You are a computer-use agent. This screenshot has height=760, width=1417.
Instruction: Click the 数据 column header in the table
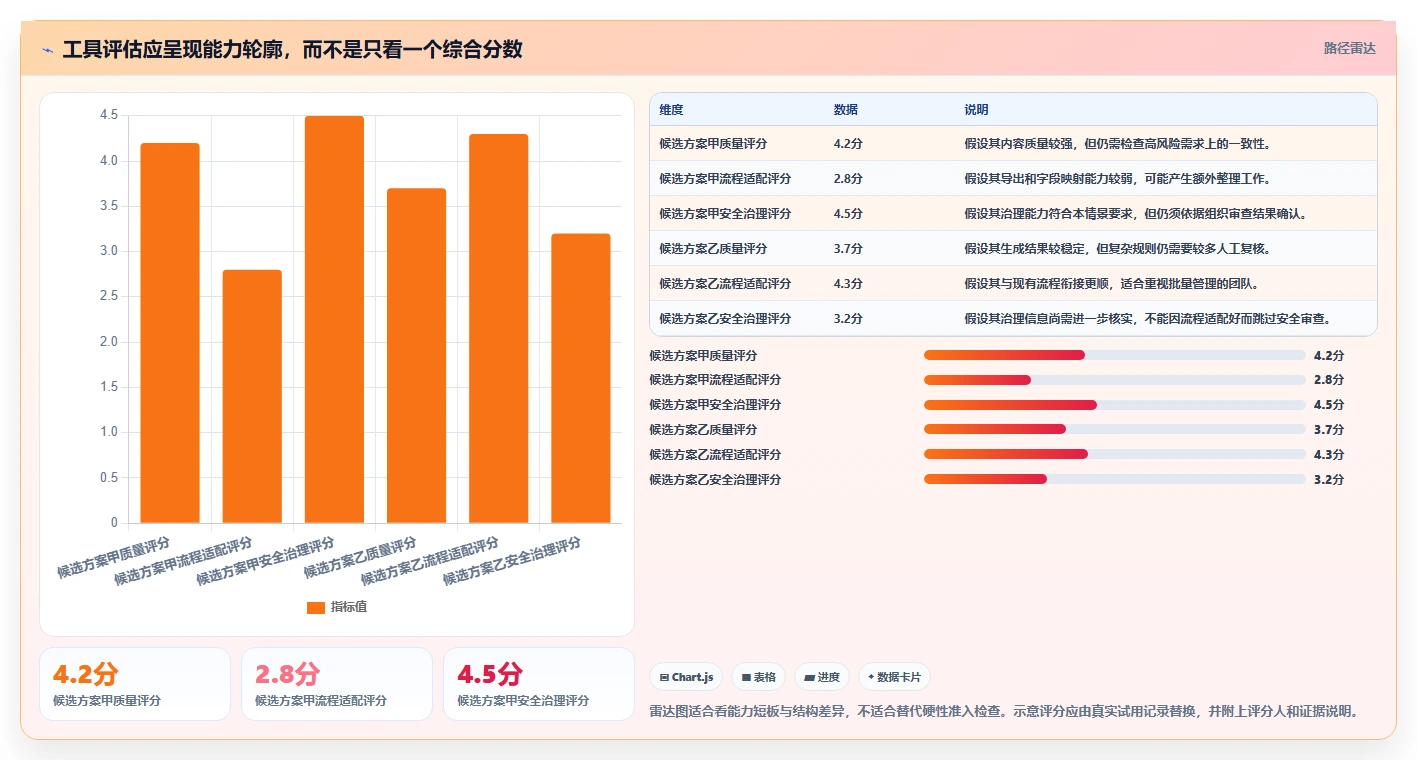[845, 110]
